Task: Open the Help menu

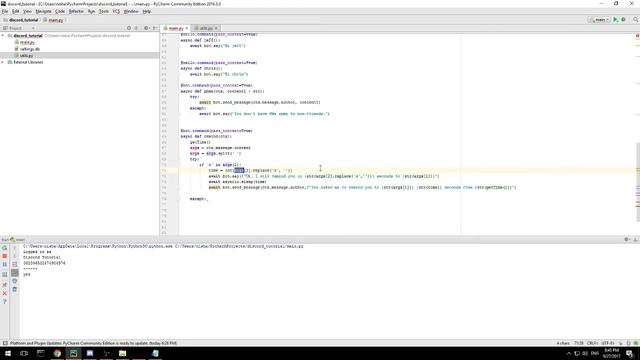Action: pos(147,11)
